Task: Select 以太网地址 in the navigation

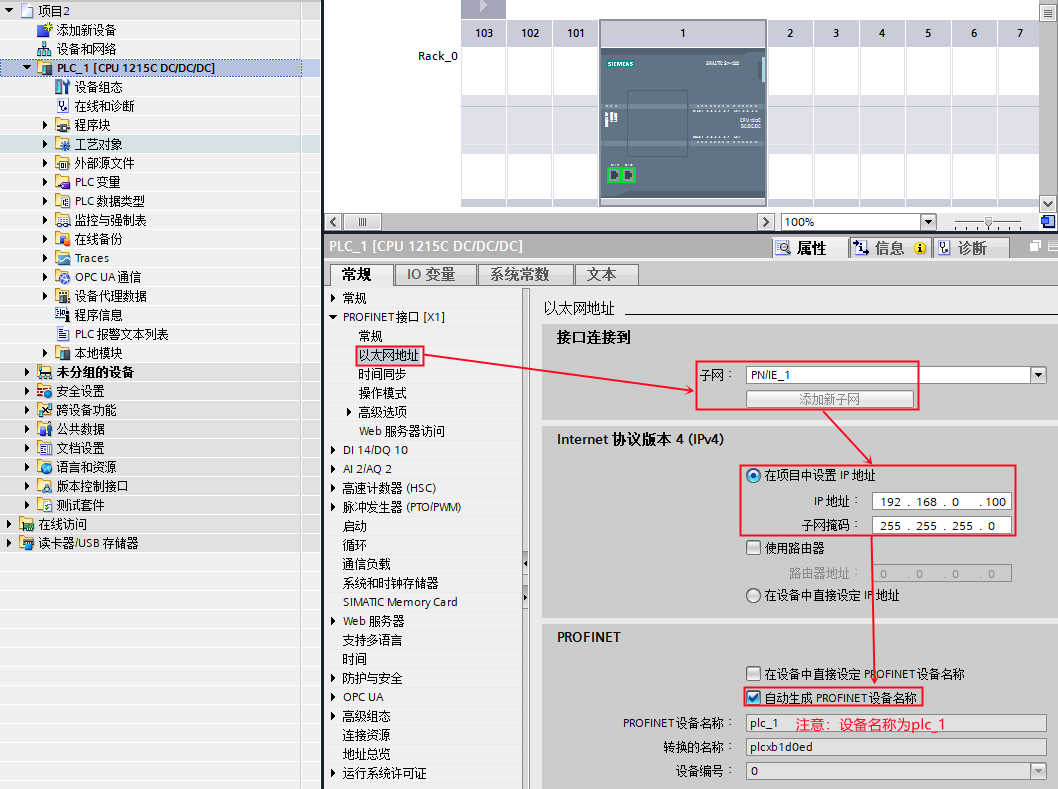Action: pos(389,355)
